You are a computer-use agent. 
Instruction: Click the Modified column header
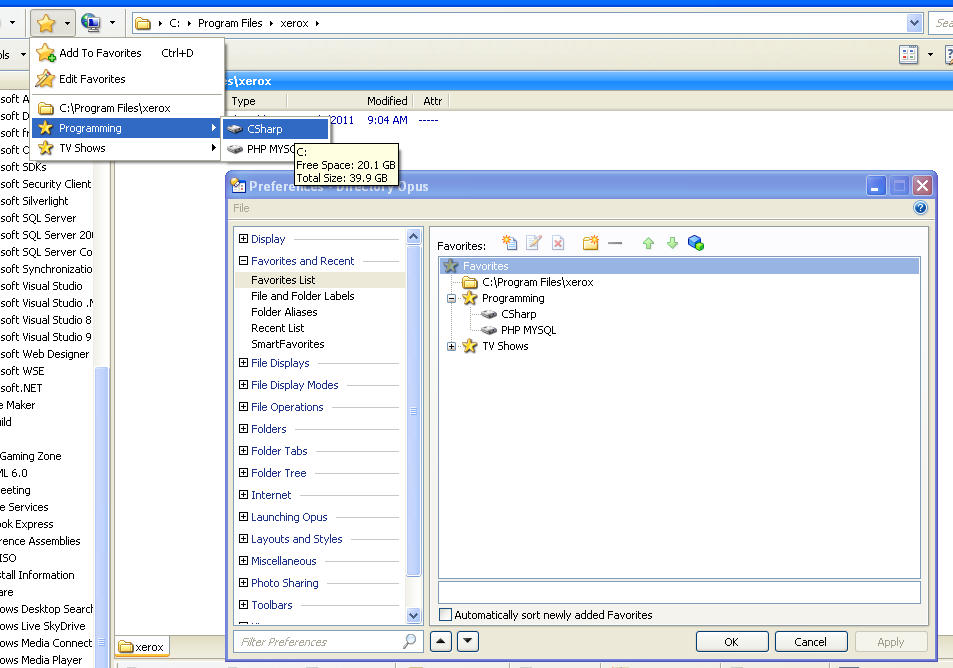387,101
